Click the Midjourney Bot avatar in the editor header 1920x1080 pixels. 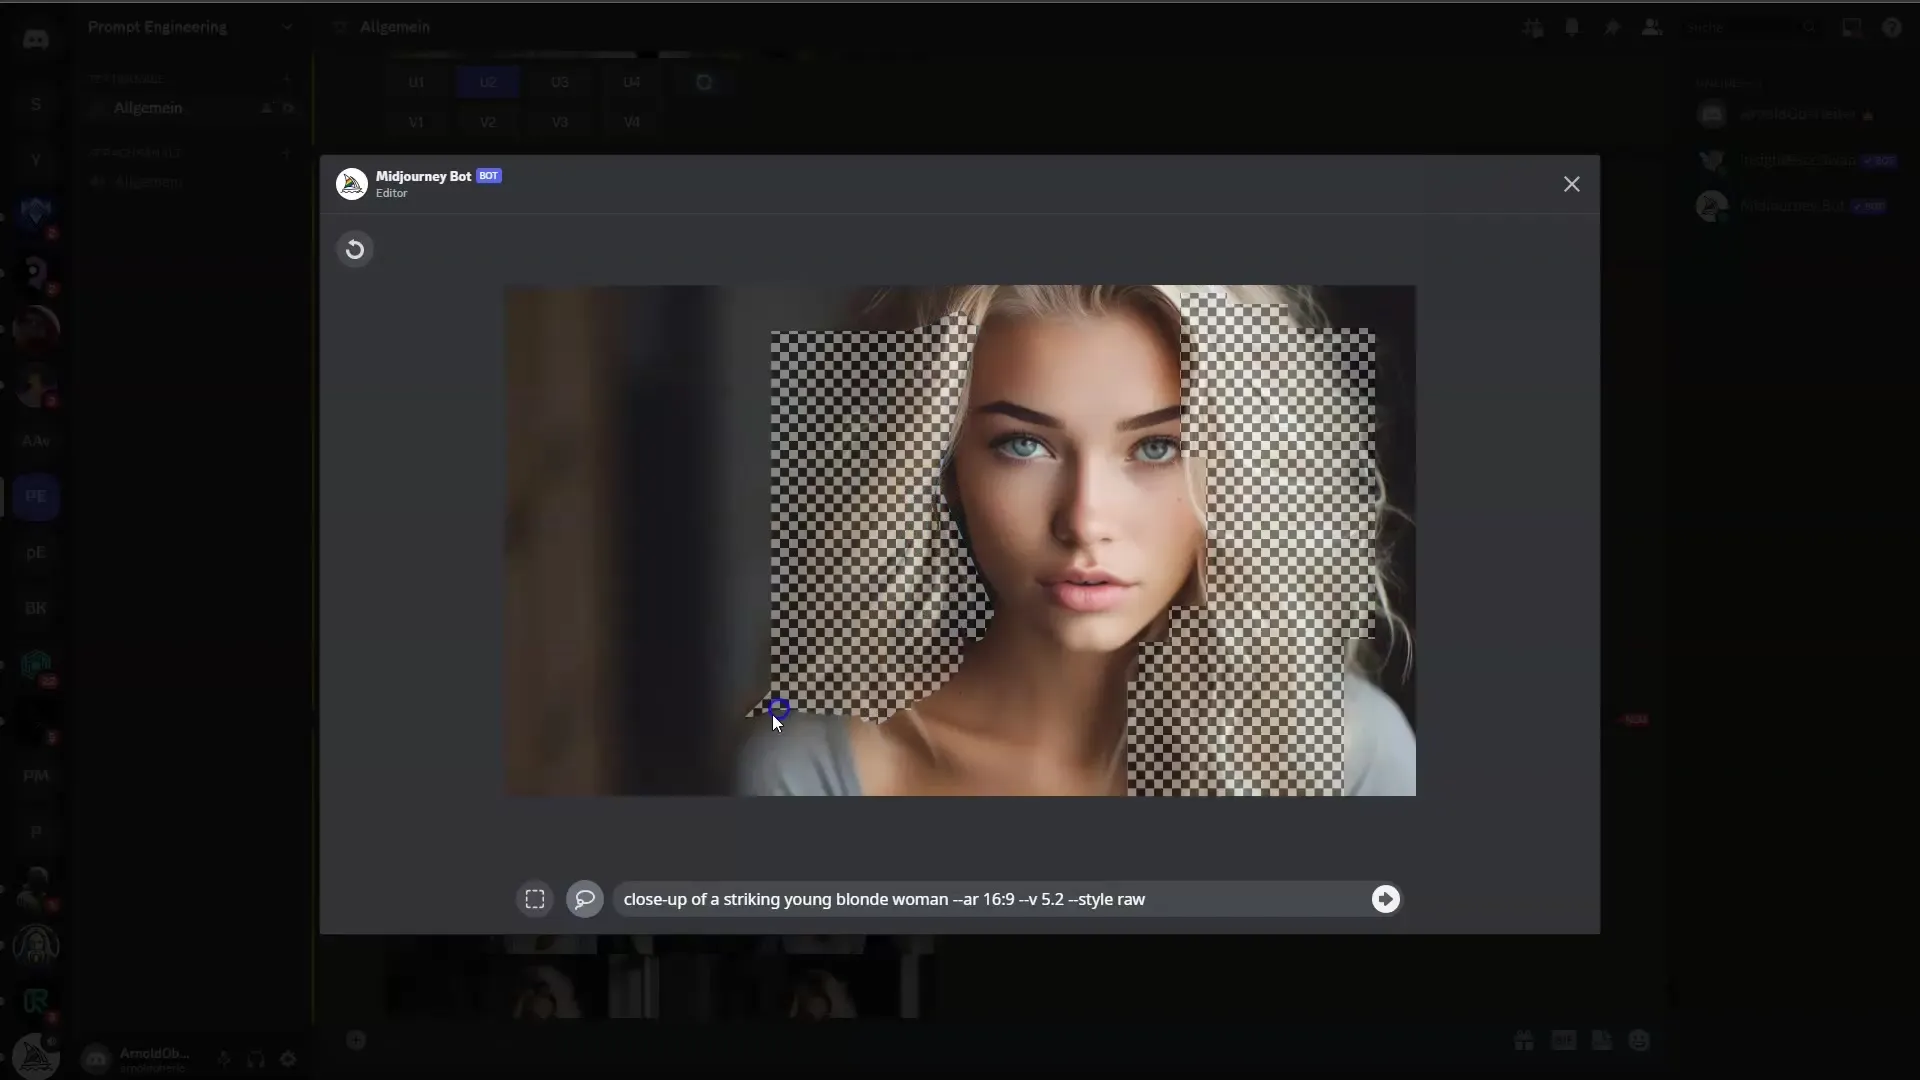351,184
